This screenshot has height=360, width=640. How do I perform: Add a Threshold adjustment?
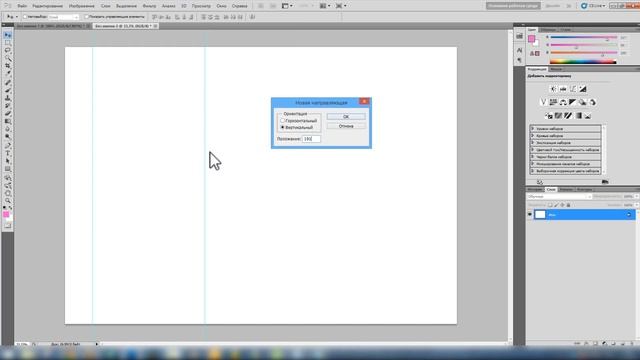[568, 116]
